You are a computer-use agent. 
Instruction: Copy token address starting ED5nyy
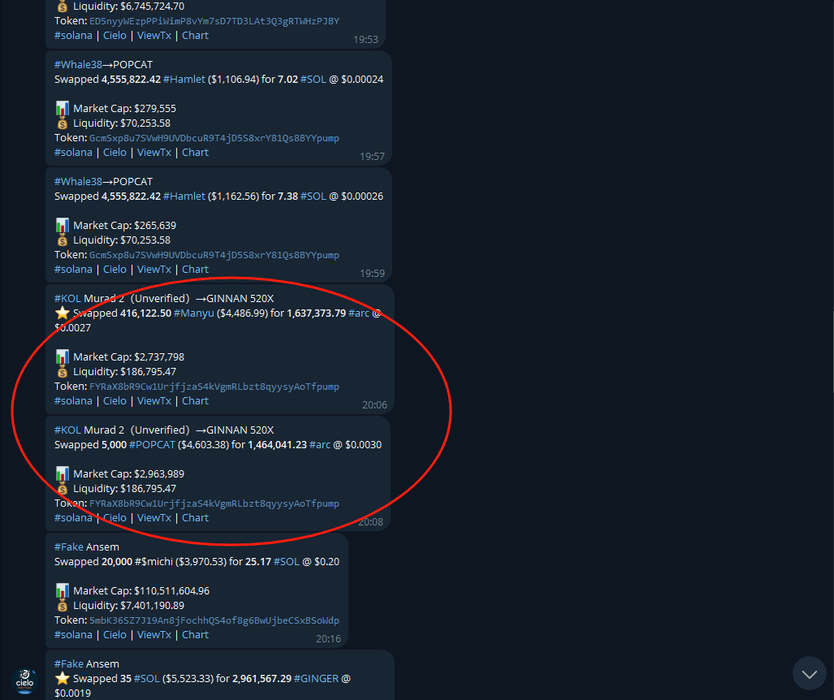pos(214,21)
